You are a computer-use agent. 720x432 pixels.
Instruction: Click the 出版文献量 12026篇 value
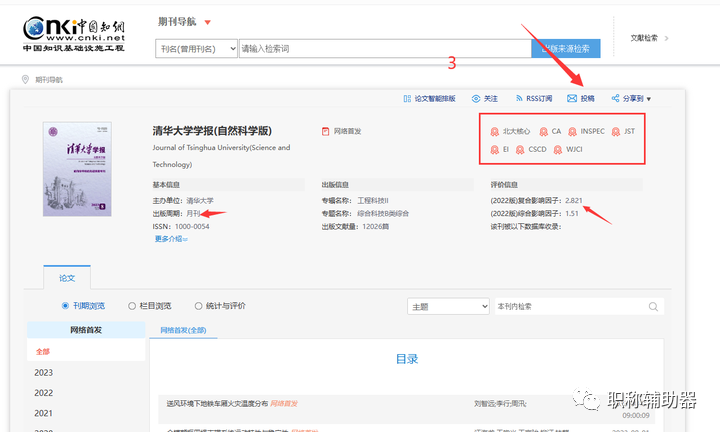coord(376,226)
